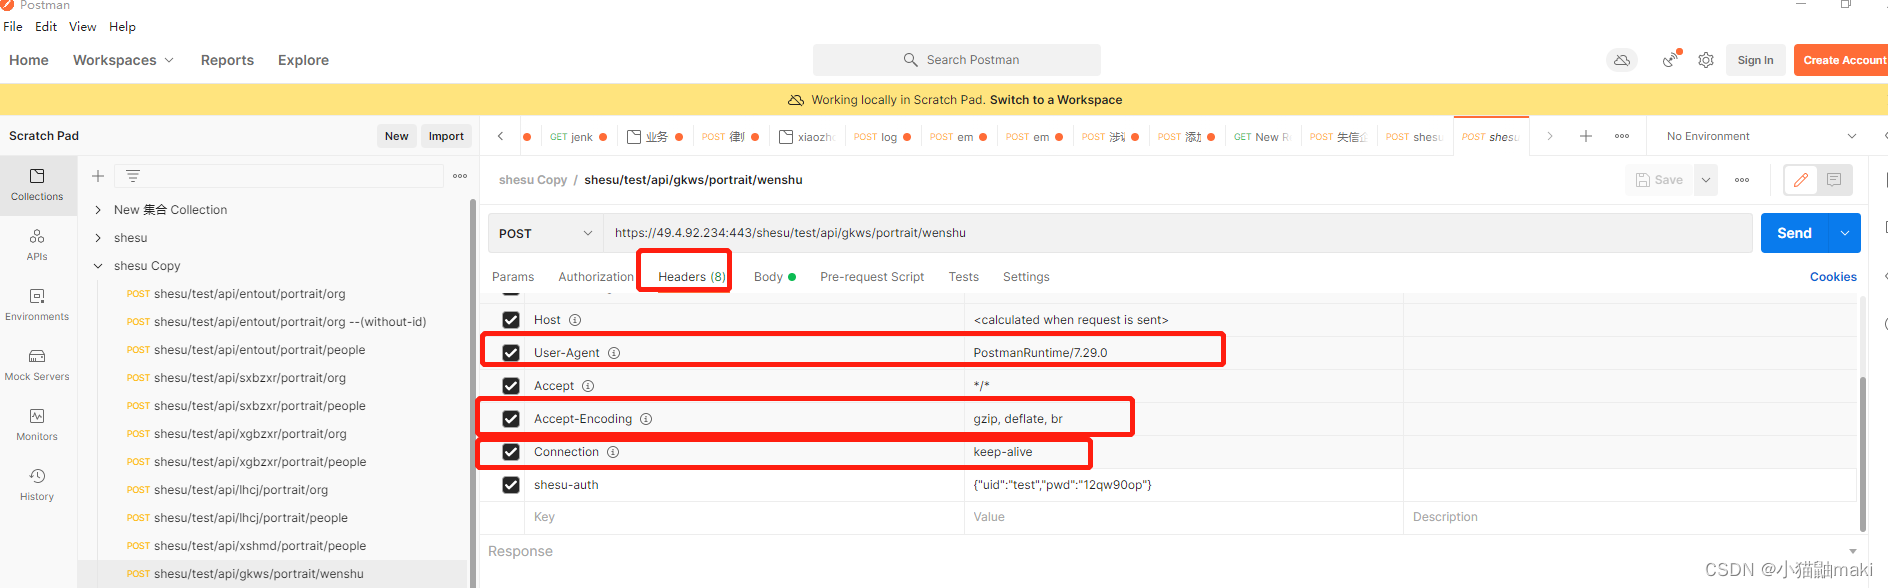
Task: Open the History sidebar panel
Action: [x=37, y=485]
